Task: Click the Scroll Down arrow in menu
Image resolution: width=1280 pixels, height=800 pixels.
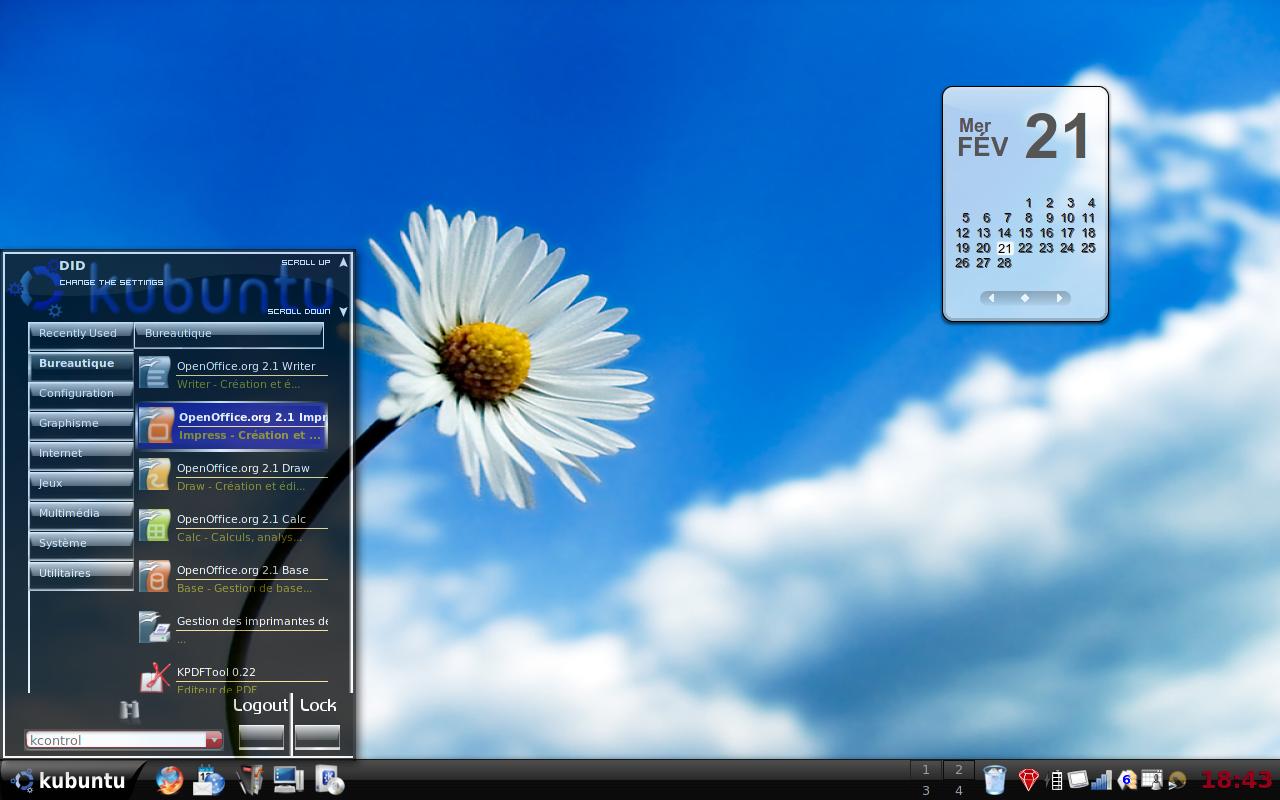Action: pos(343,311)
